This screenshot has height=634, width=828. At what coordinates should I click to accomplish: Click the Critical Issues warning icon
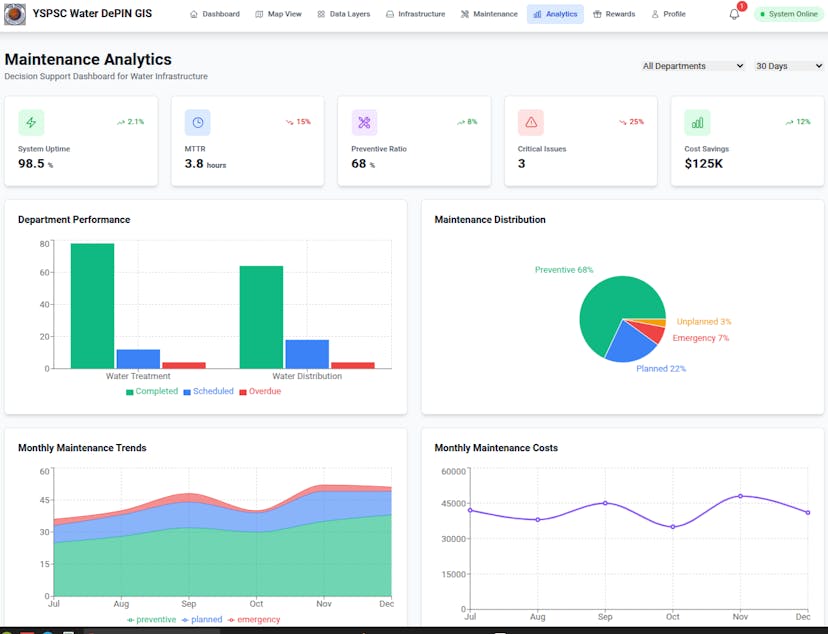[531, 122]
